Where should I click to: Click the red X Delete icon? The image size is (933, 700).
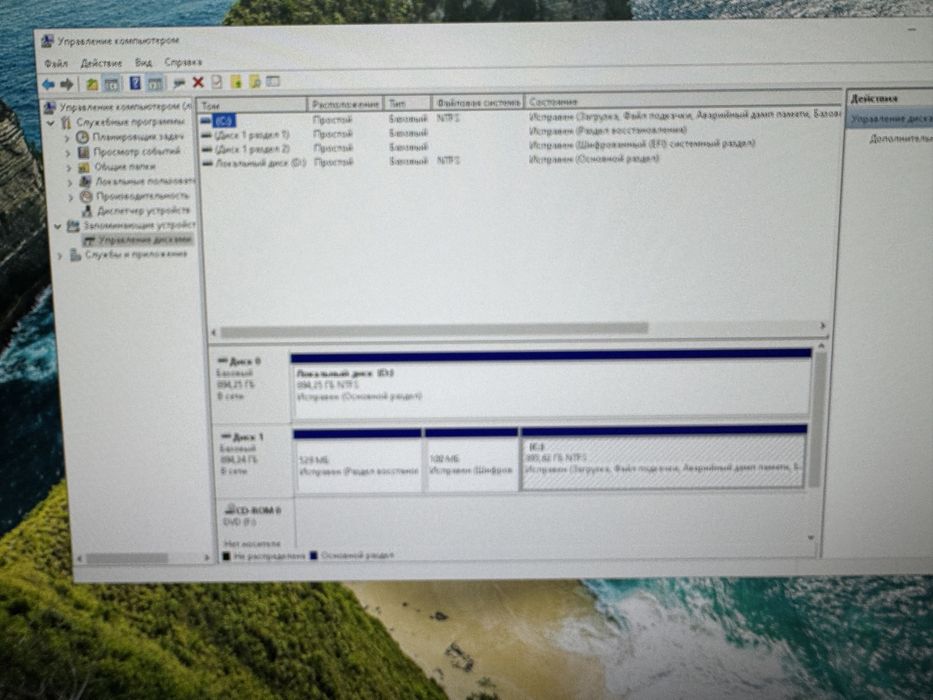[198, 82]
